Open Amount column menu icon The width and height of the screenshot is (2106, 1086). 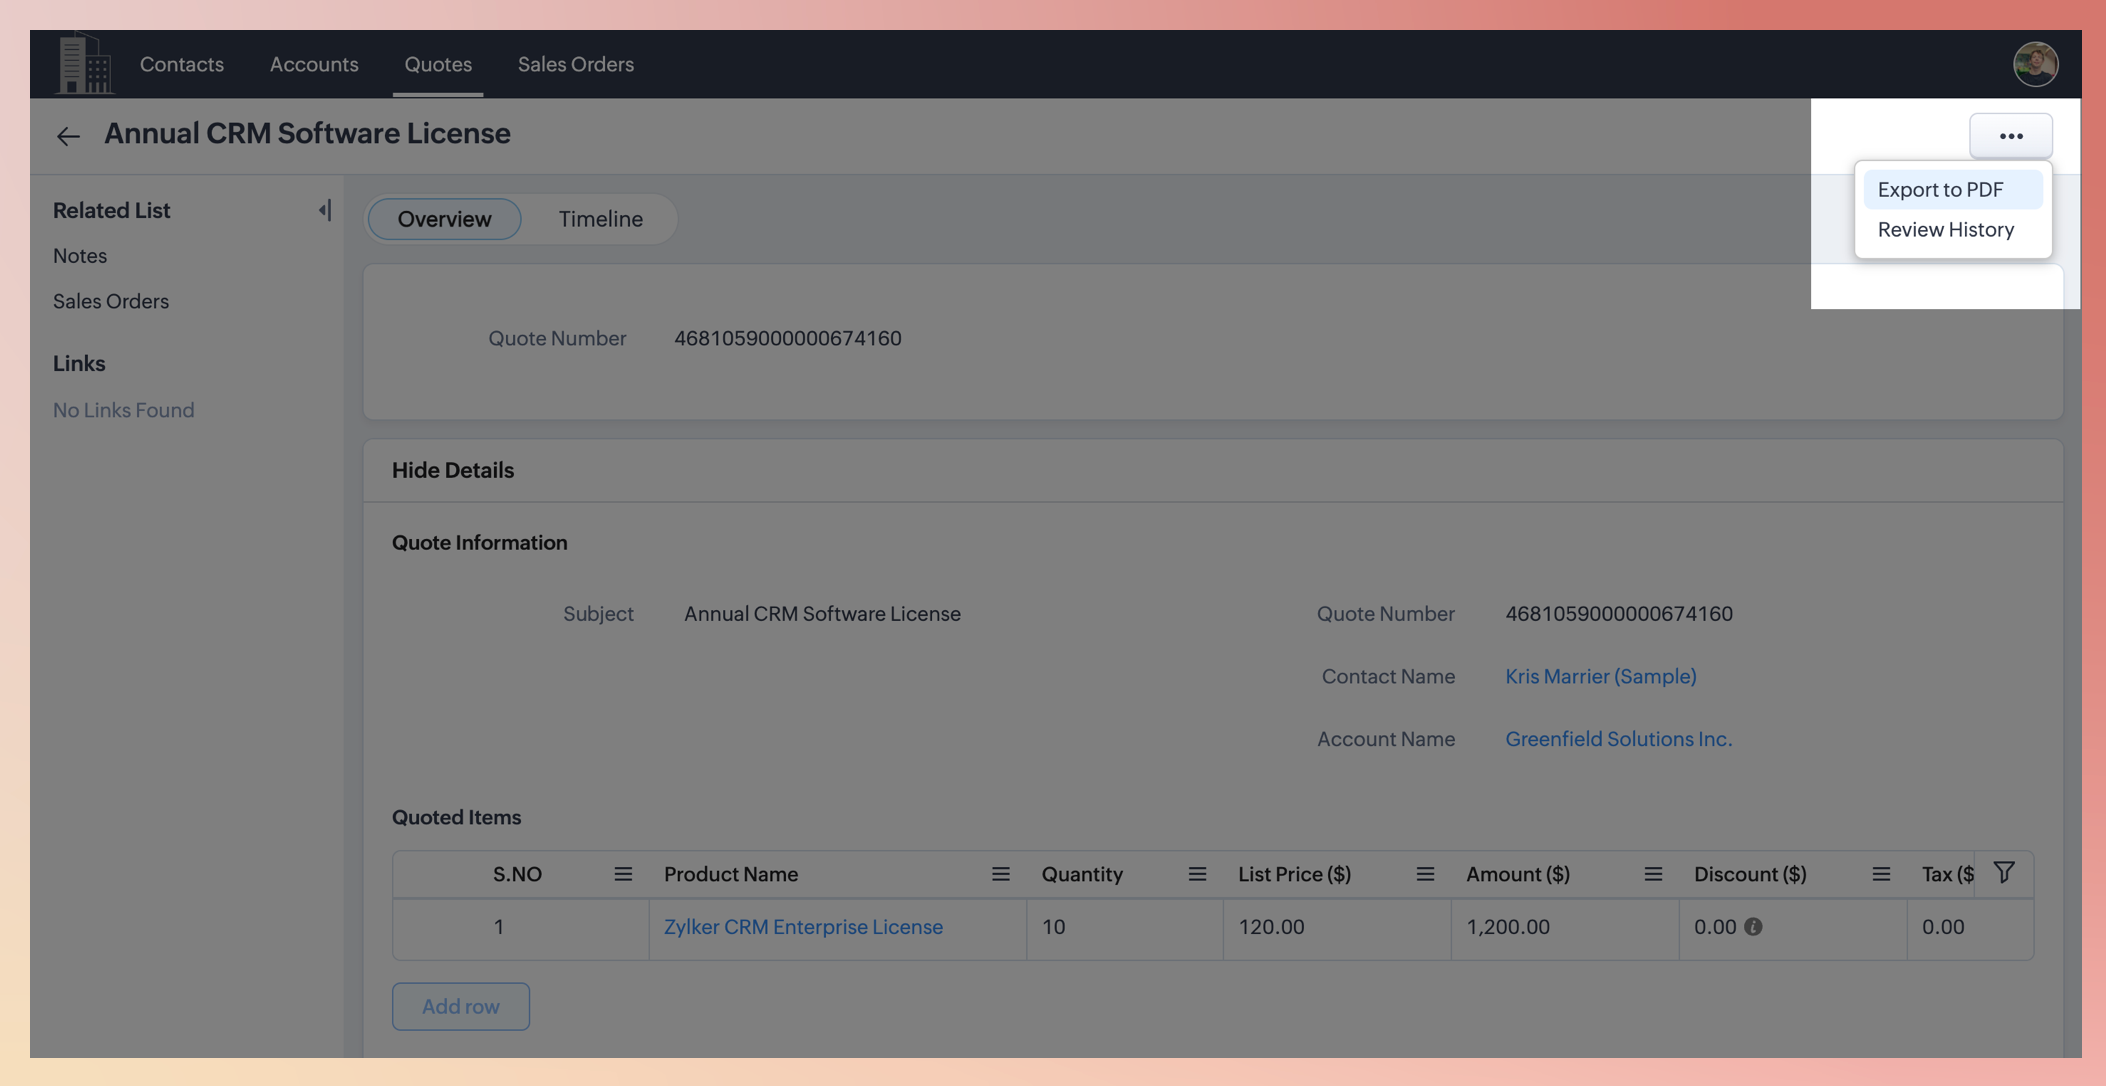tap(1653, 874)
